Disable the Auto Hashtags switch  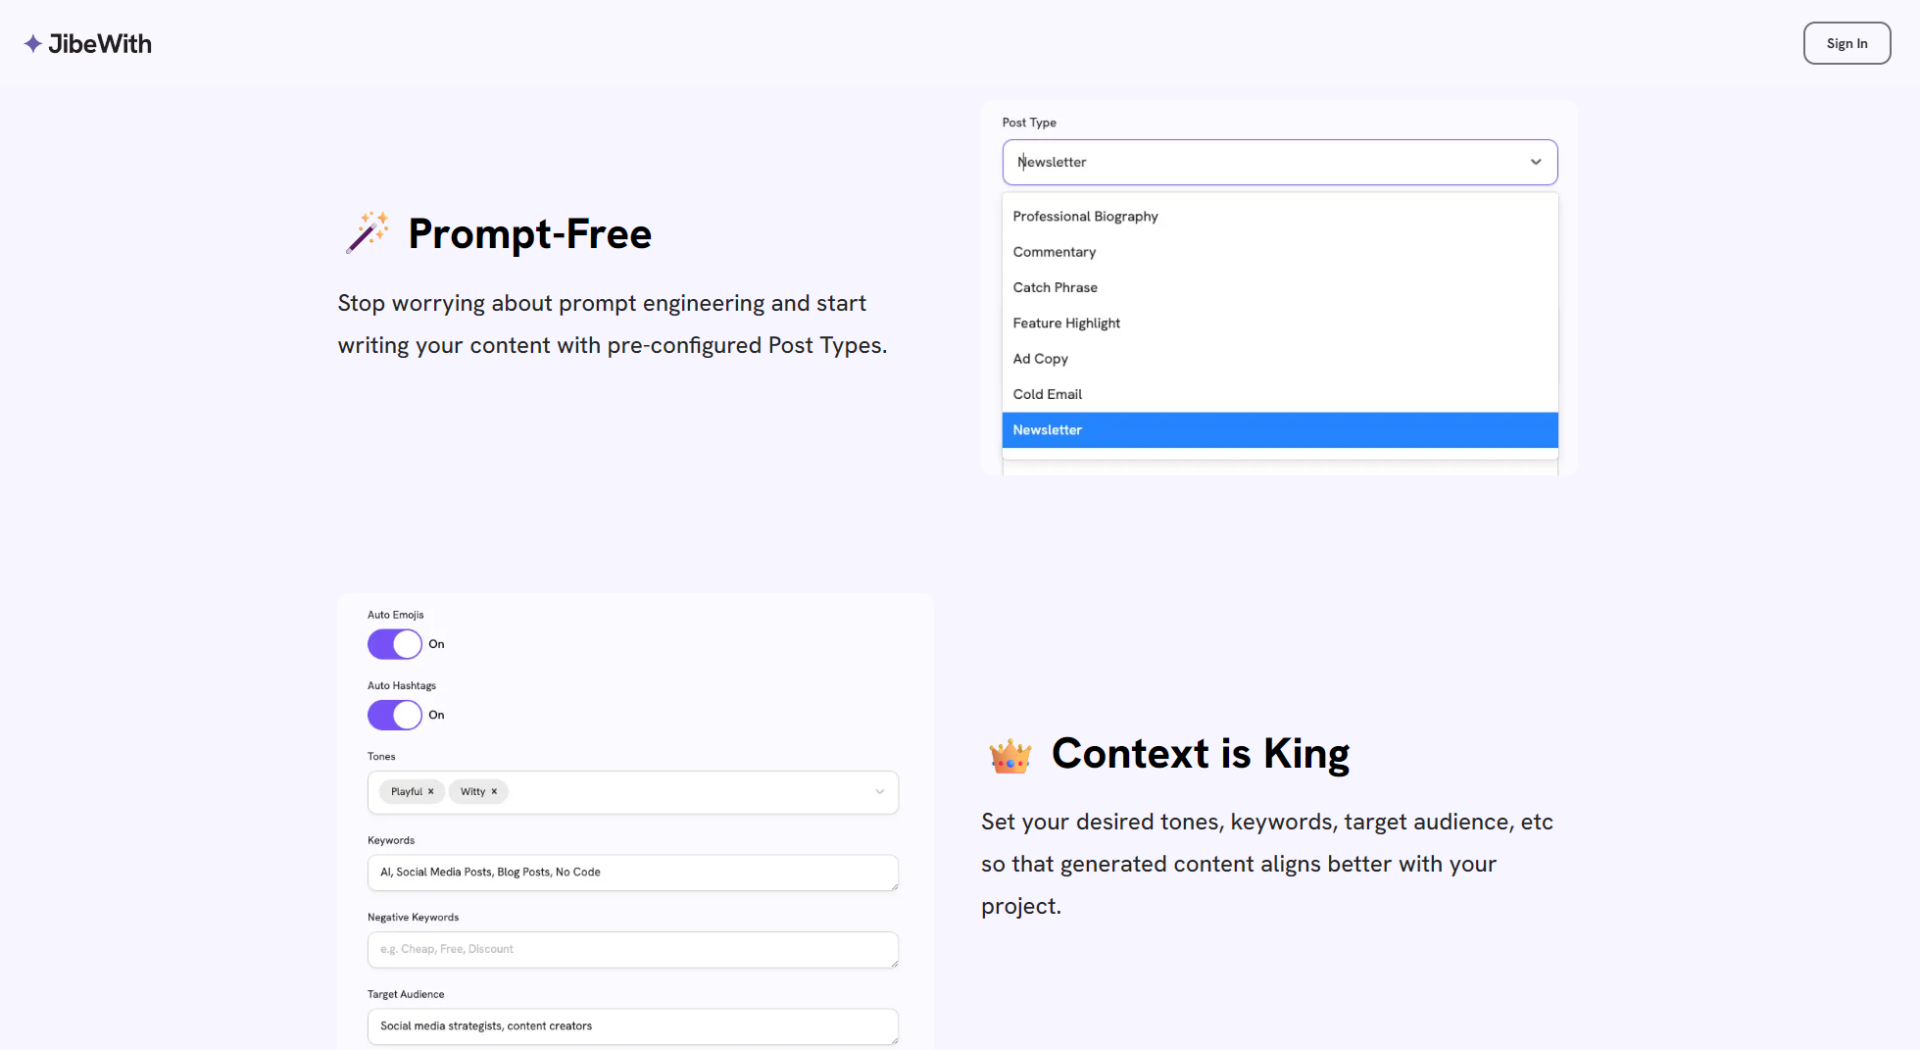click(395, 715)
